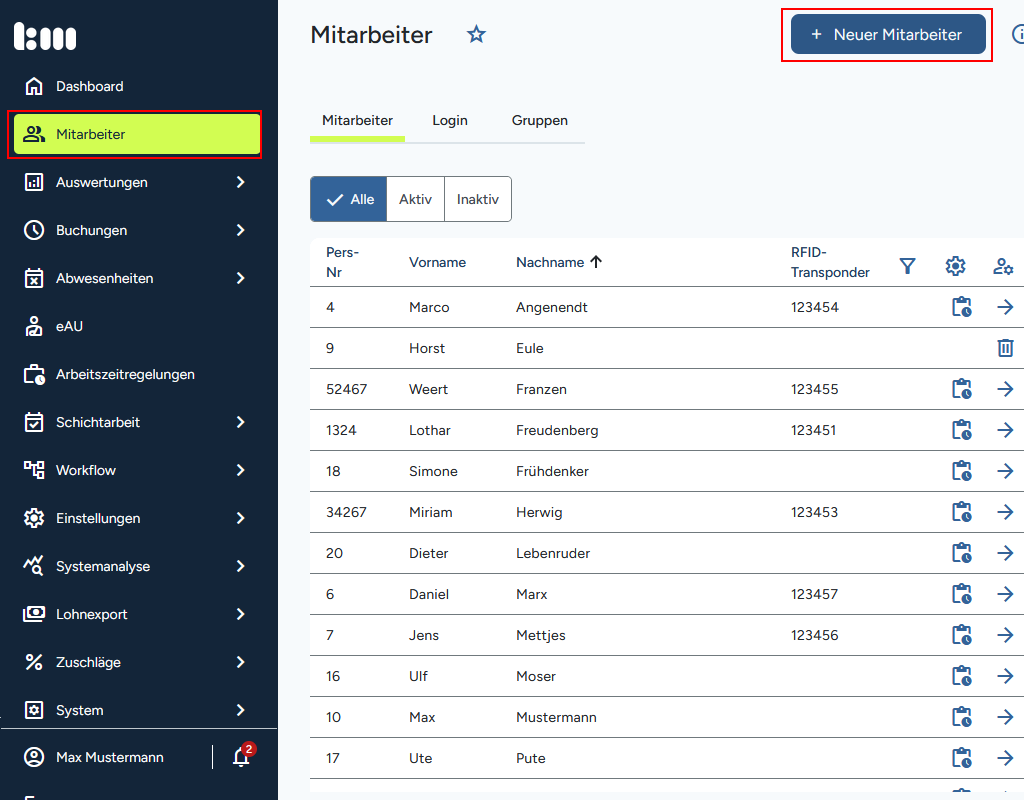Screen dimensions: 1024x800
Task: Click the Einstellungen gear icon in sidebar
Action: 34,518
